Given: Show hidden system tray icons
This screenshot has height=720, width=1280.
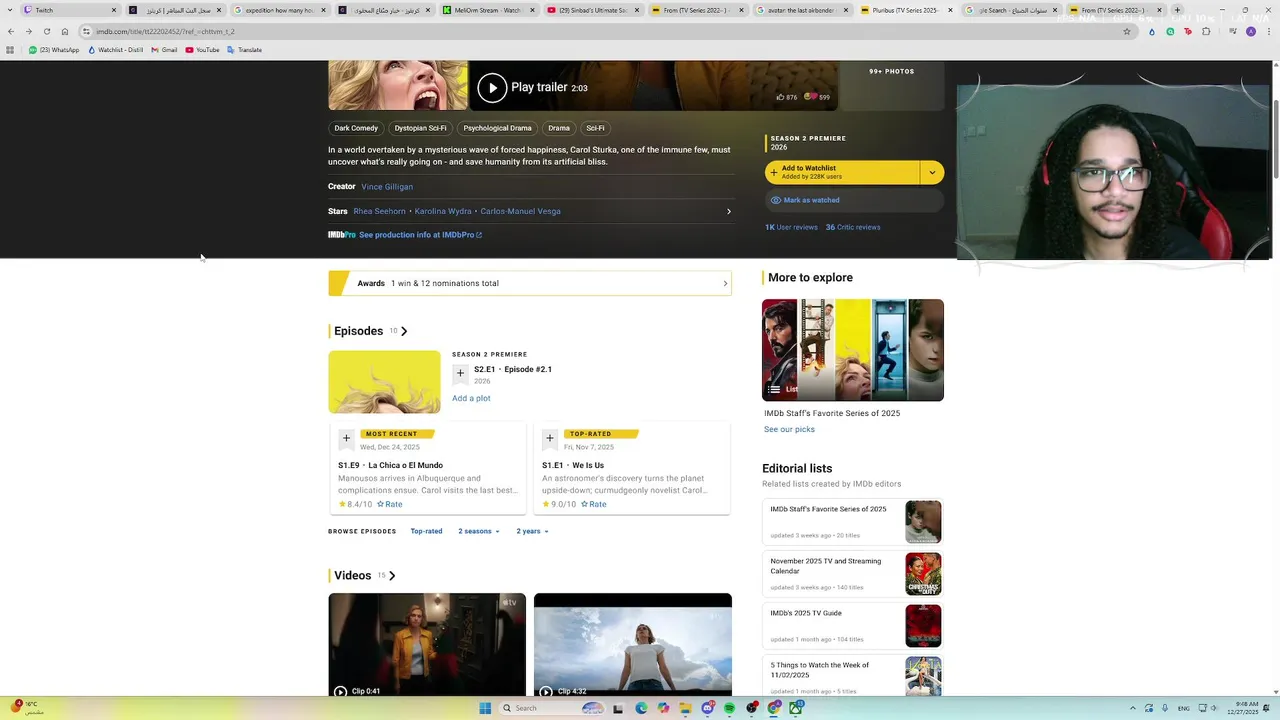Looking at the screenshot, I should [x=1133, y=708].
